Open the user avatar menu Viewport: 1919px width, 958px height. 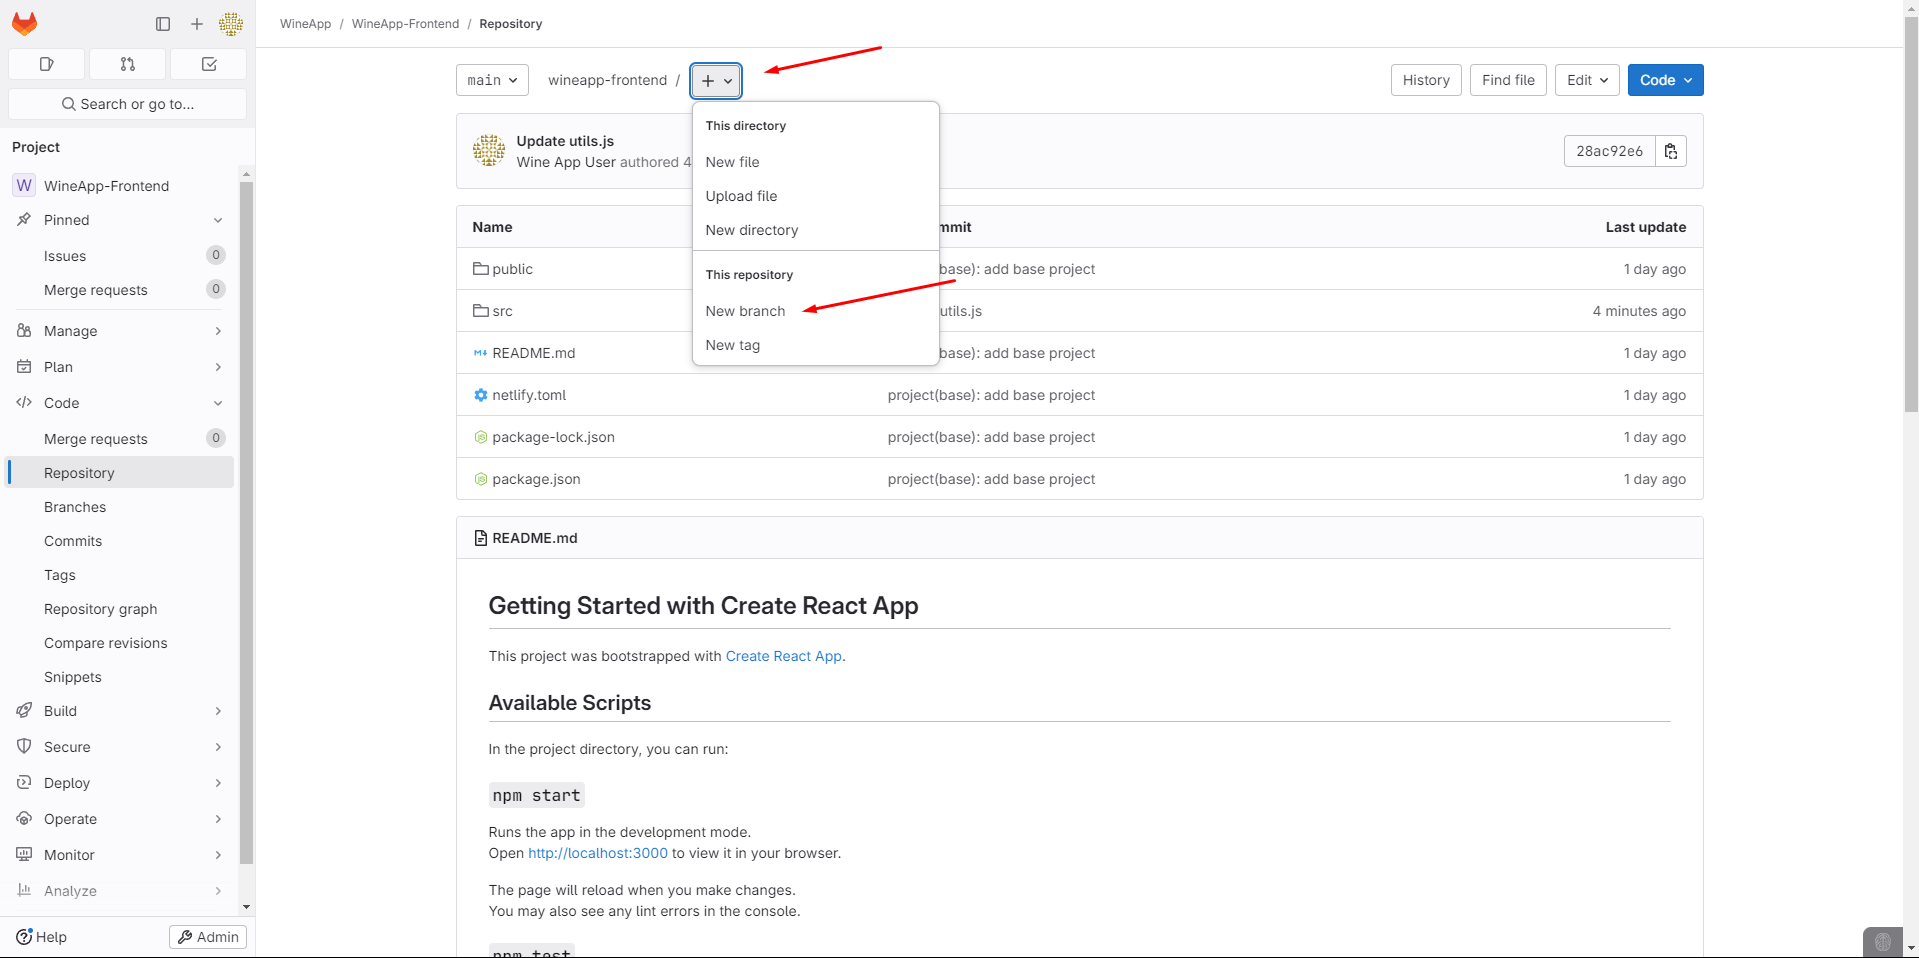[231, 24]
